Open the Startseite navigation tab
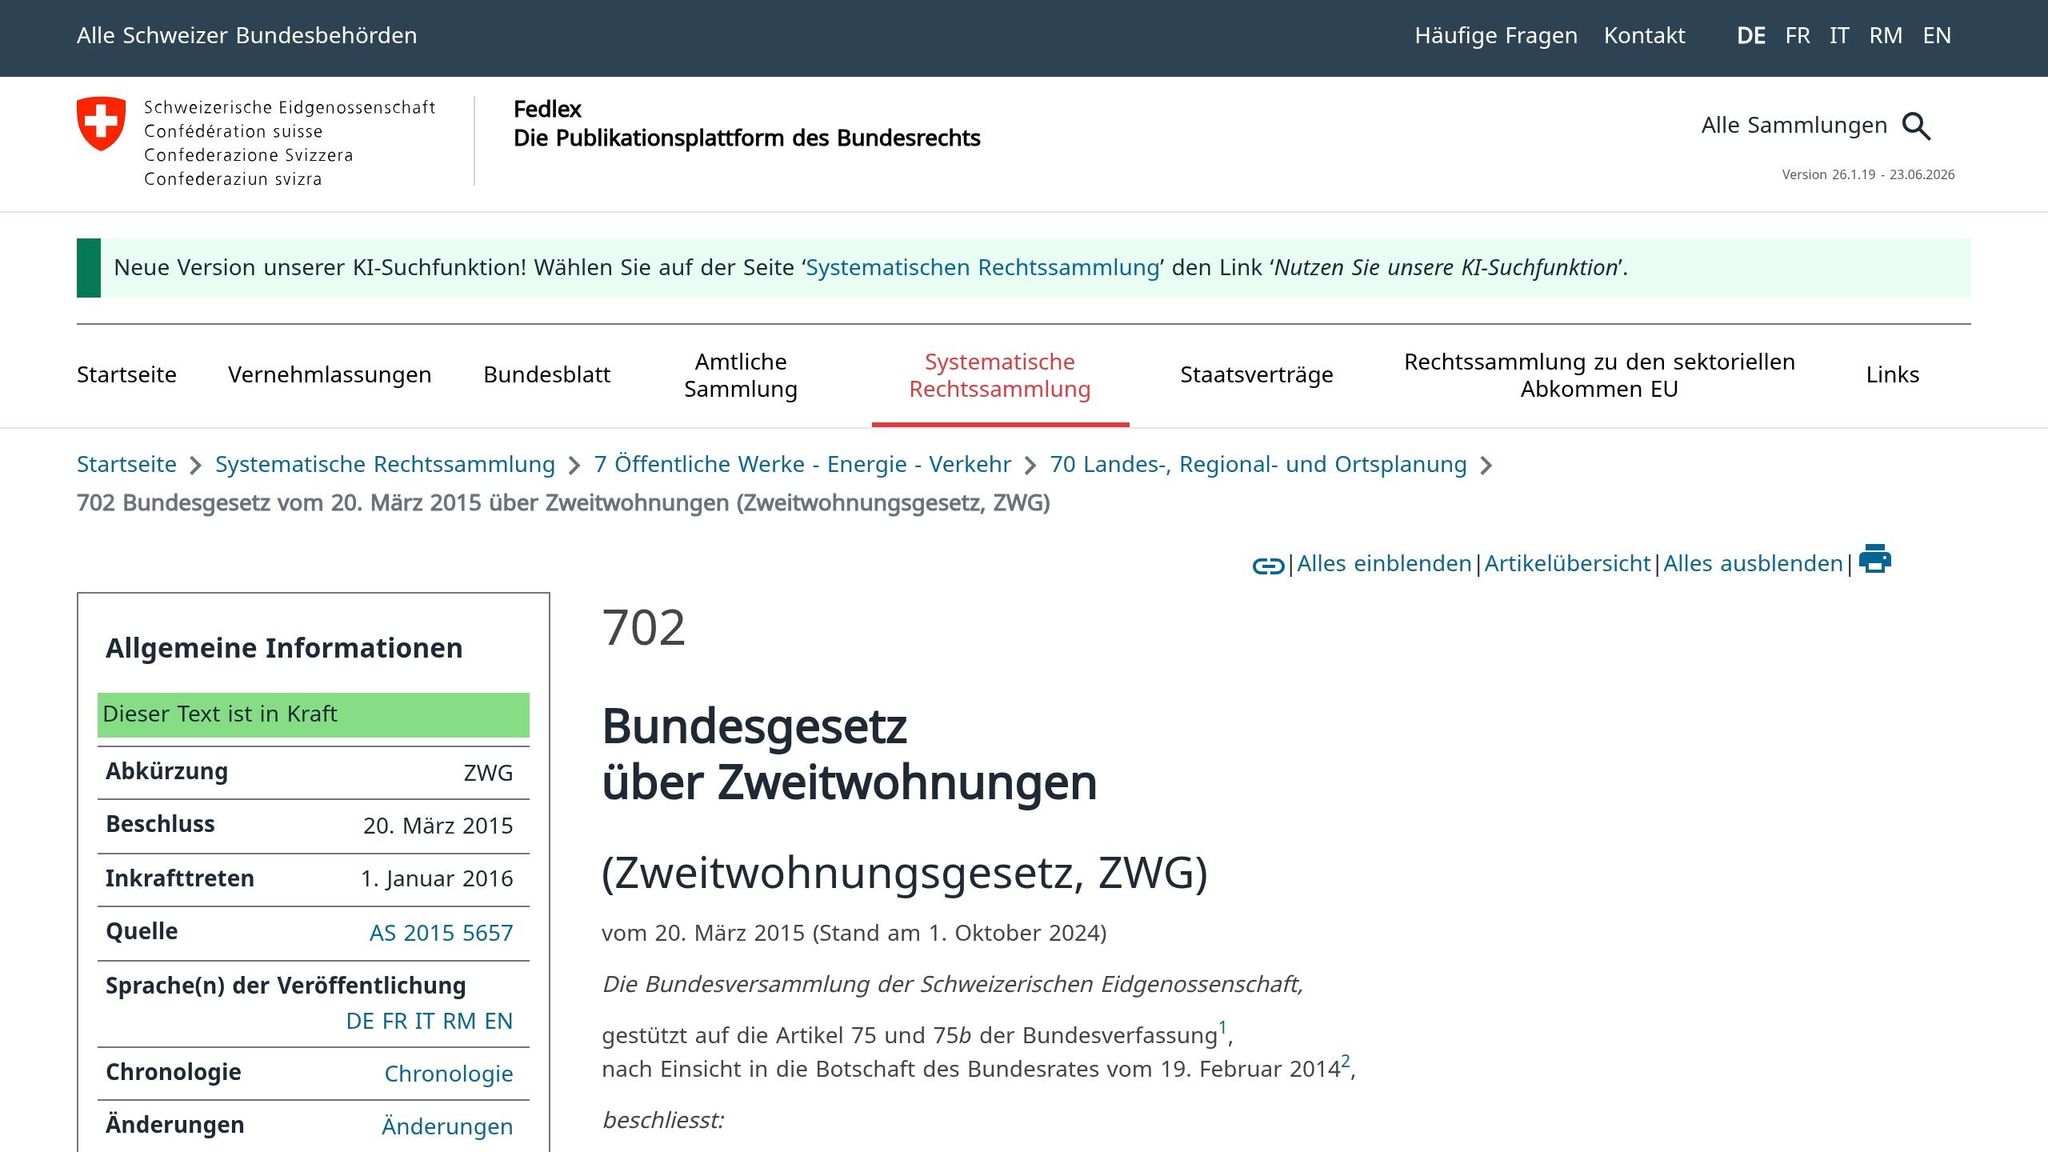Viewport: 2048px width, 1152px height. click(127, 375)
